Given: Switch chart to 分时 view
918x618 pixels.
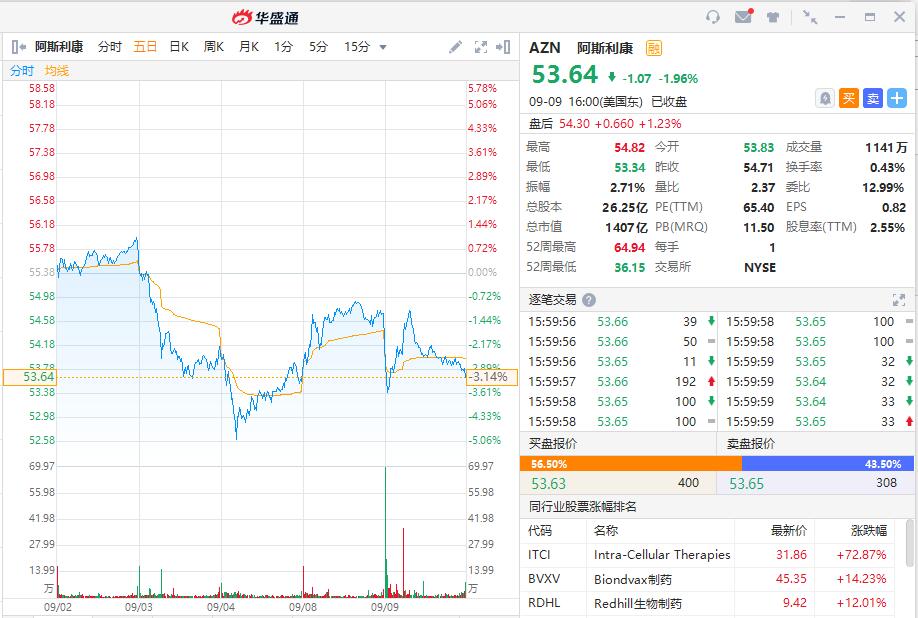Looking at the screenshot, I should (x=109, y=47).
